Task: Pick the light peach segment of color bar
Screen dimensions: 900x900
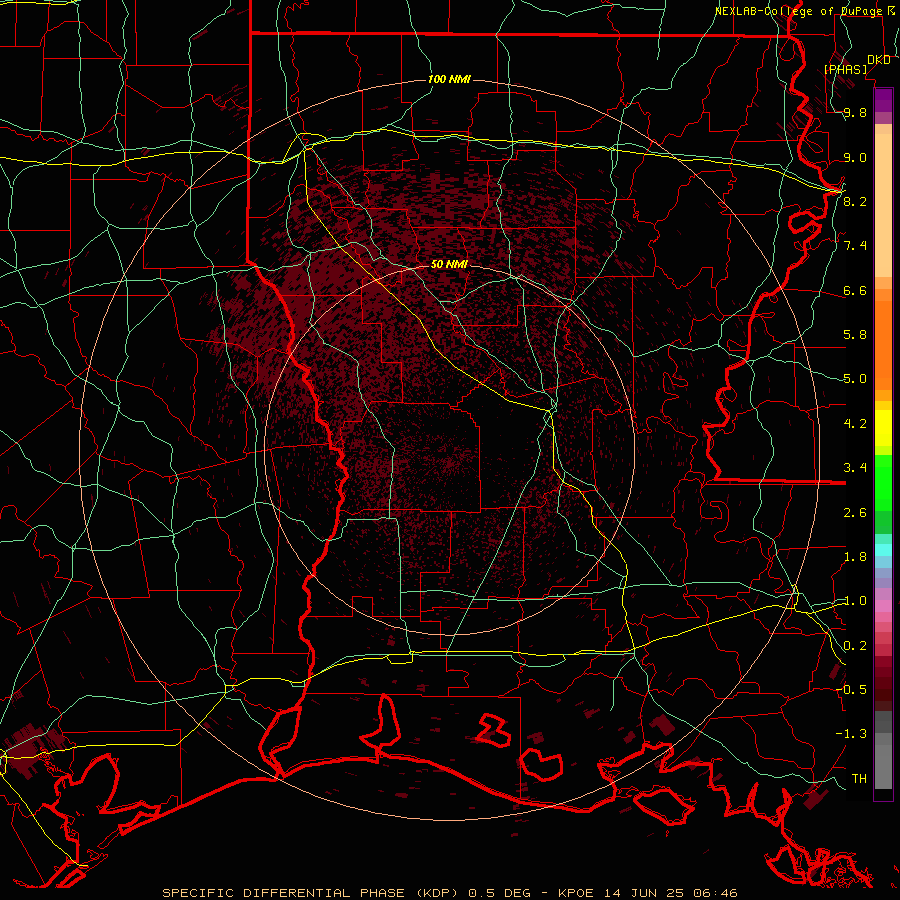Action: click(x=883, y=205)
